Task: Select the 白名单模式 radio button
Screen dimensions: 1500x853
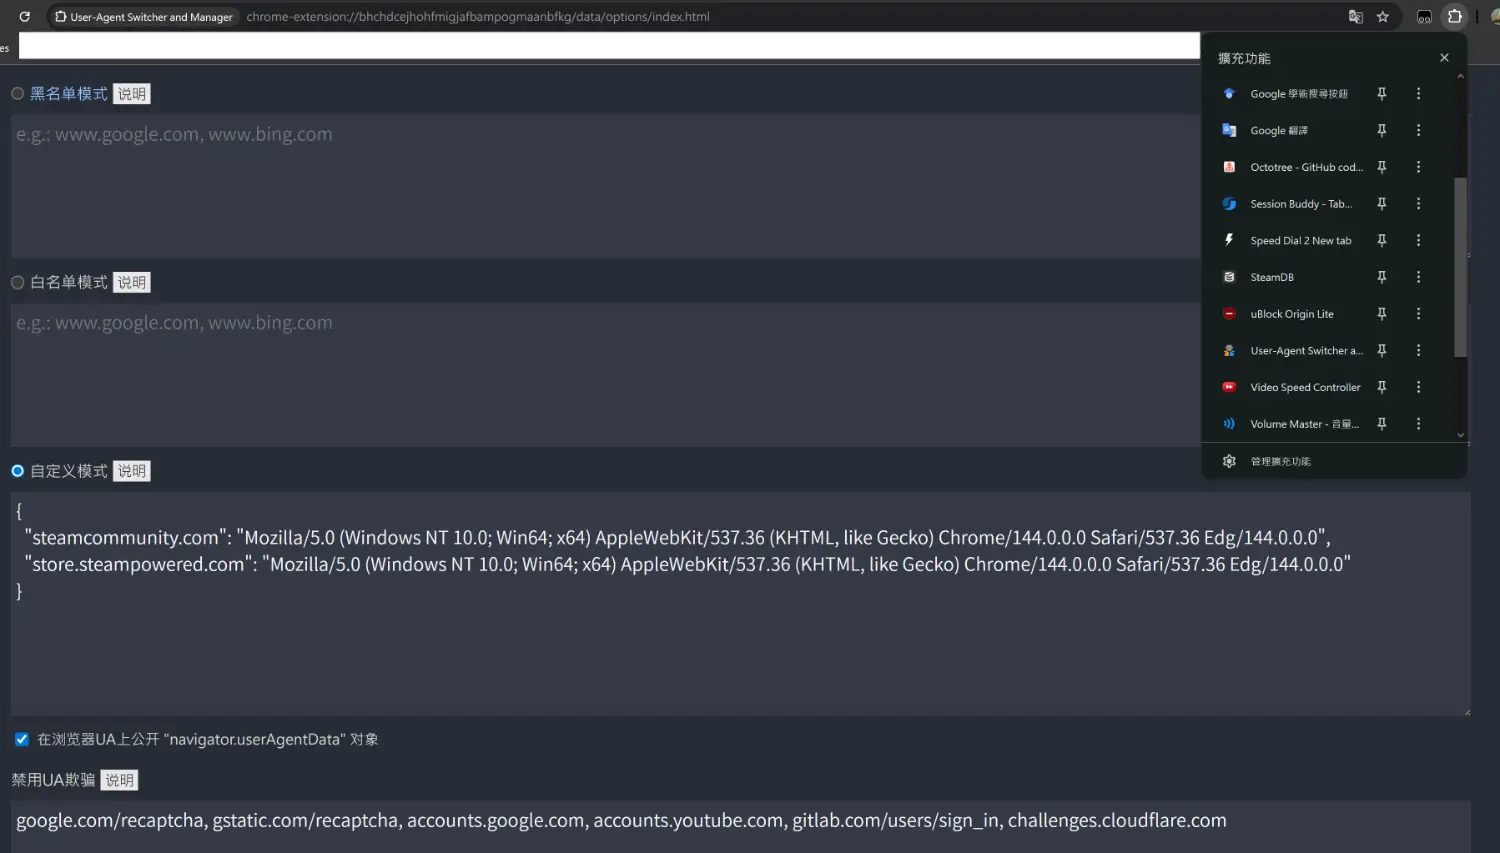Action: (18, 283)
